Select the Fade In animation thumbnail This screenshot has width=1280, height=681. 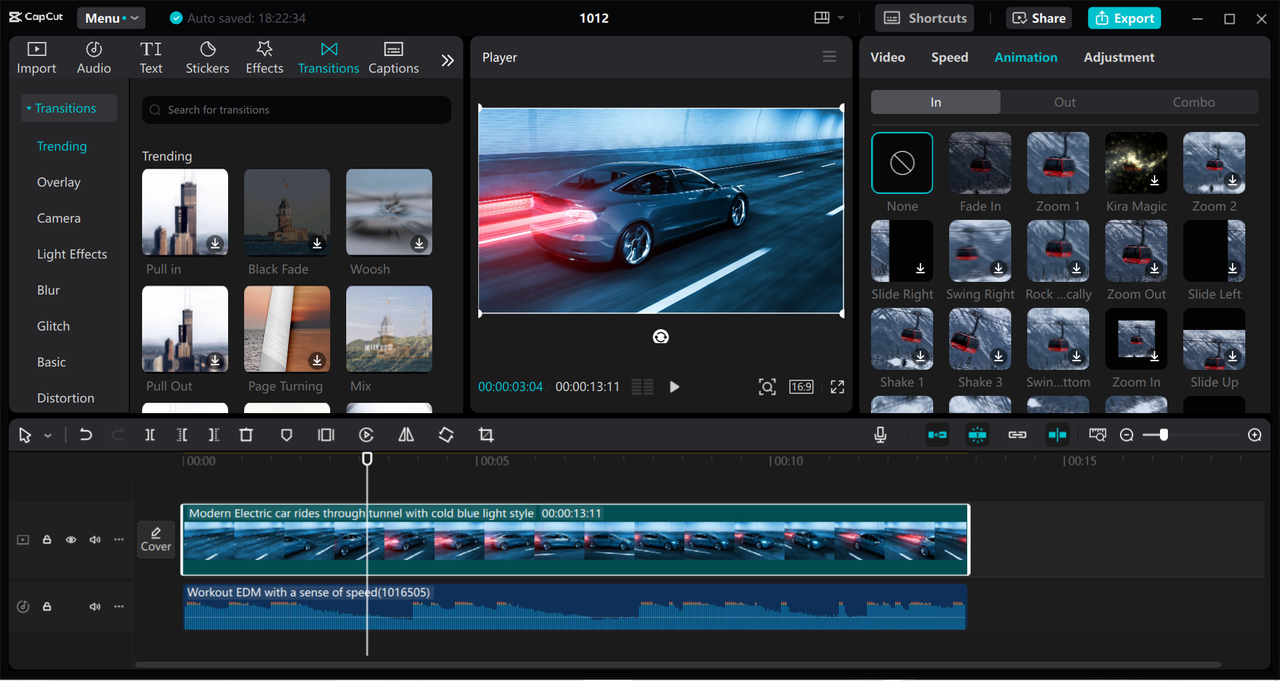[x=980, y=163]
